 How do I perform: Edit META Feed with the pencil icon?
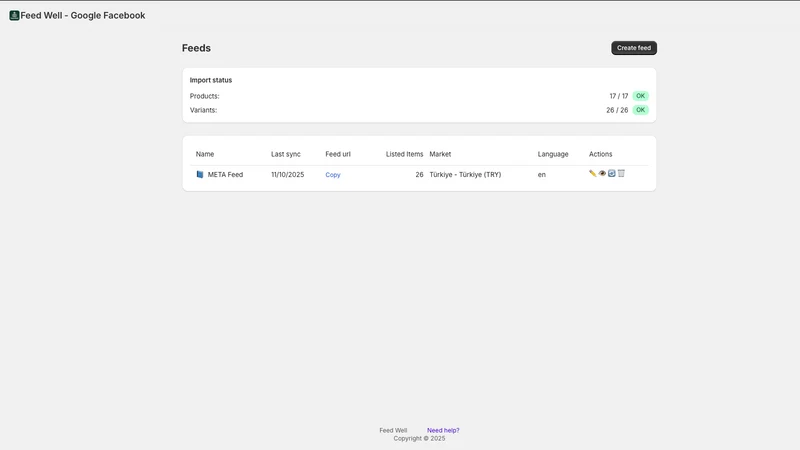click(x=592, y=173)
